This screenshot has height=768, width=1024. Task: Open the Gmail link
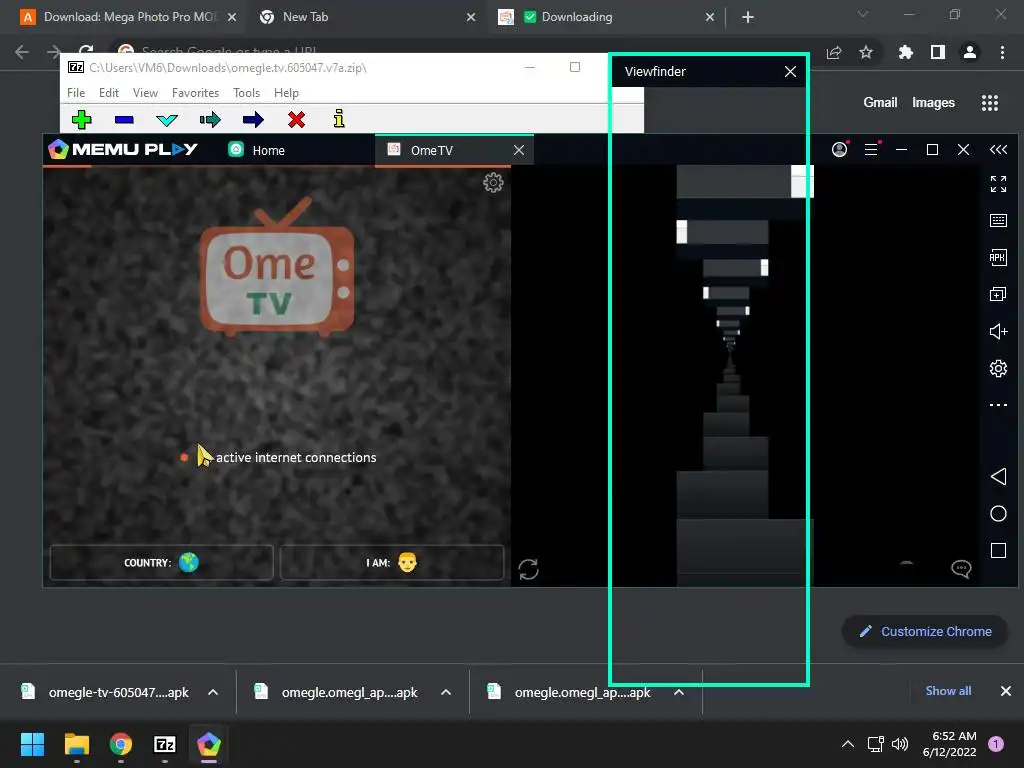coord(880,102)
